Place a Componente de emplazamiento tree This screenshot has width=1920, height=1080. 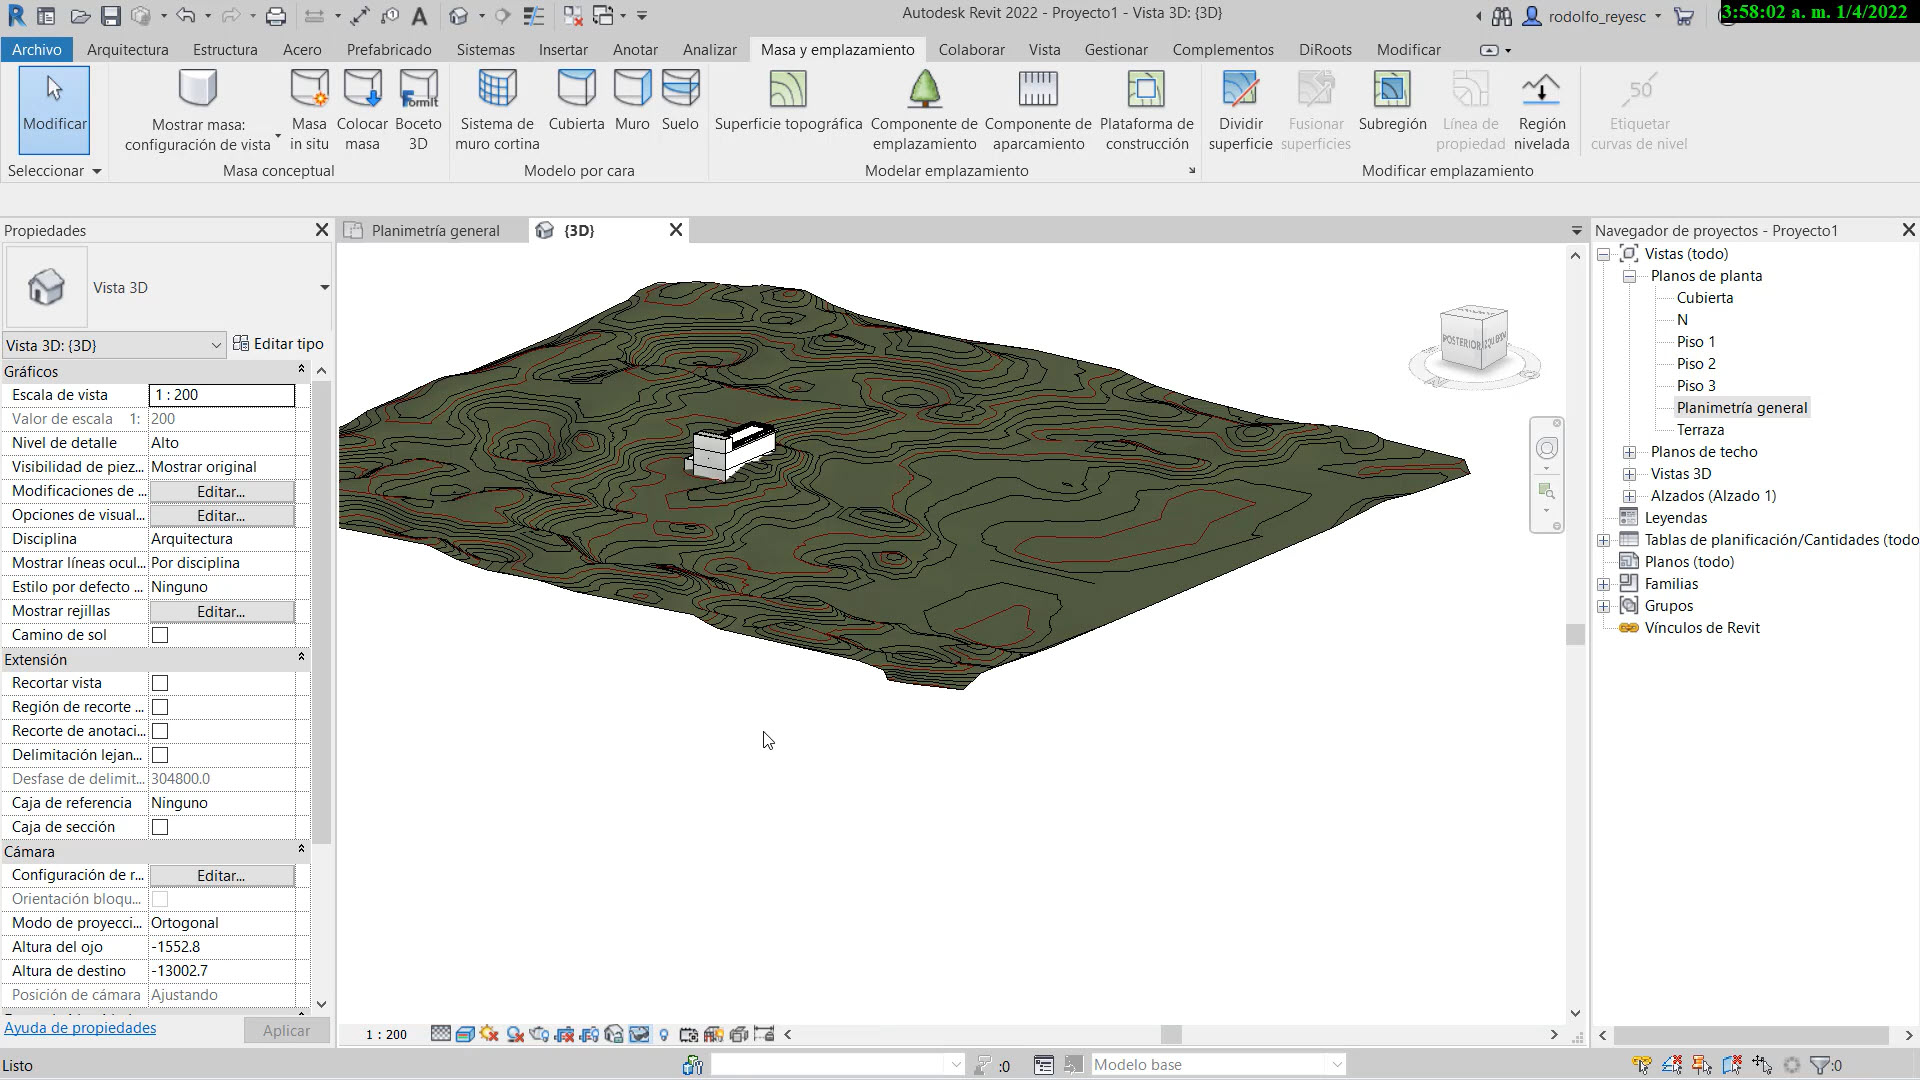point(924,110)
